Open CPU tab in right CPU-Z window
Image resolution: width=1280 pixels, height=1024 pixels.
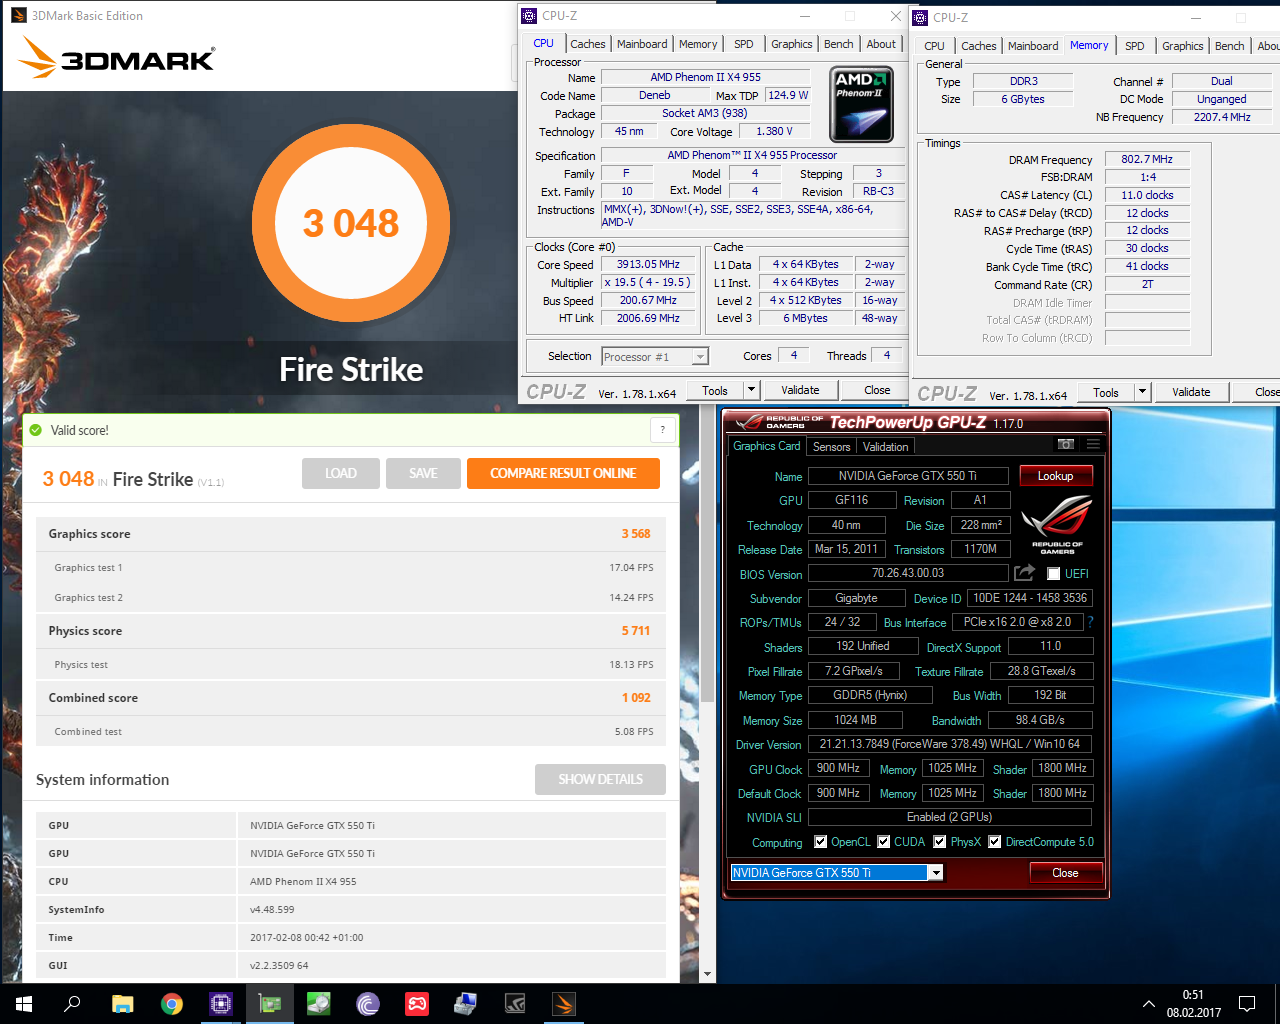tap(934, 46)
